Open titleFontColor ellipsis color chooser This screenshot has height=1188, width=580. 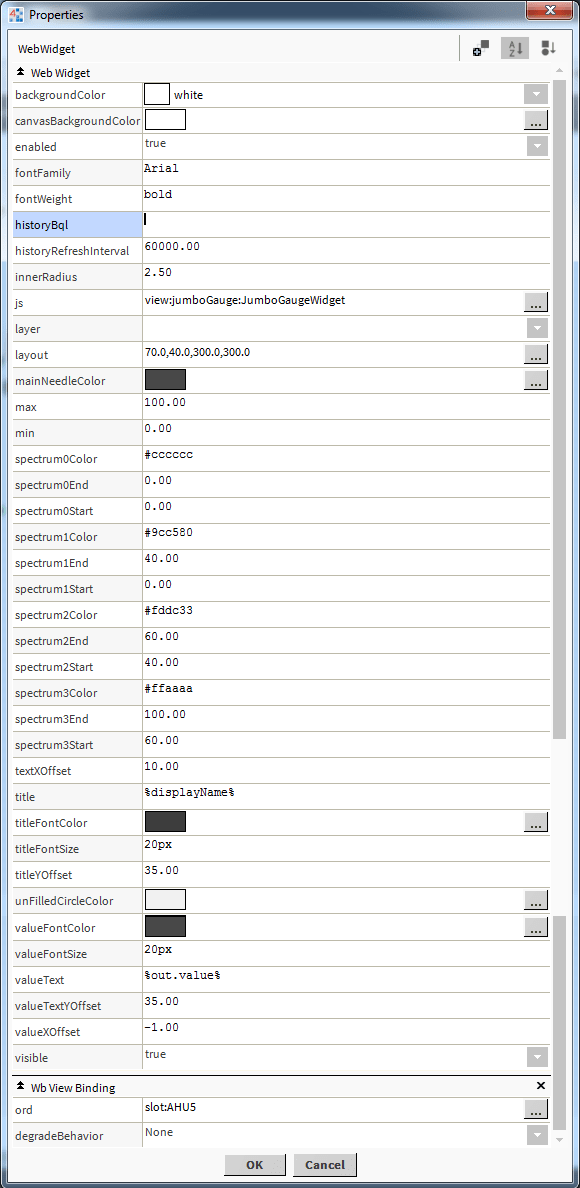pyautogui.click(x=536, y=822)
